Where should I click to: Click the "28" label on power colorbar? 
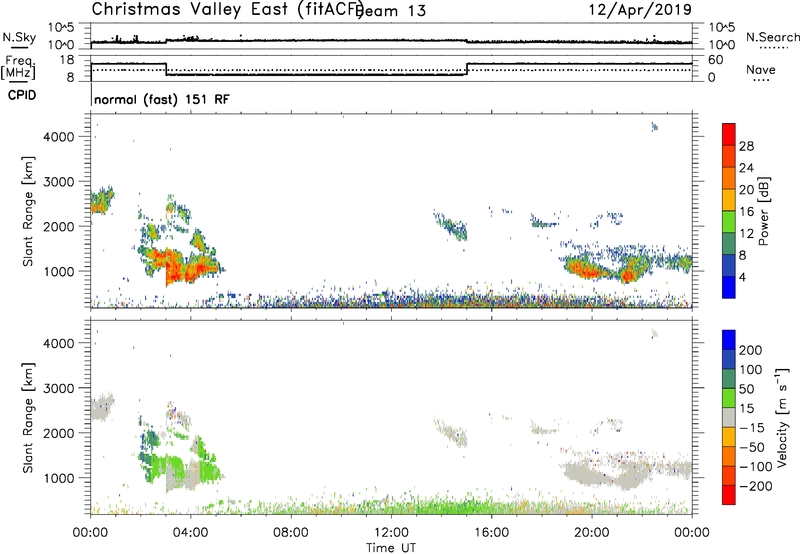point(746,146)
